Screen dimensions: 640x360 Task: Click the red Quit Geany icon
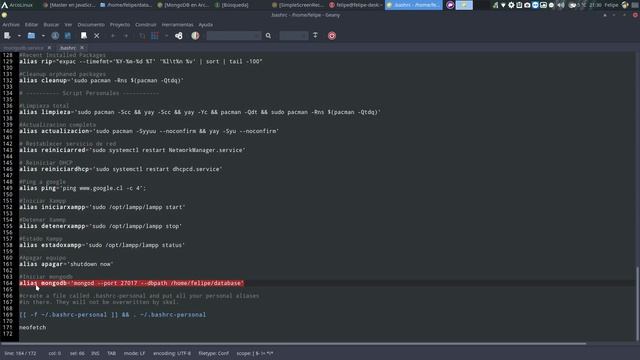(332, 36)
